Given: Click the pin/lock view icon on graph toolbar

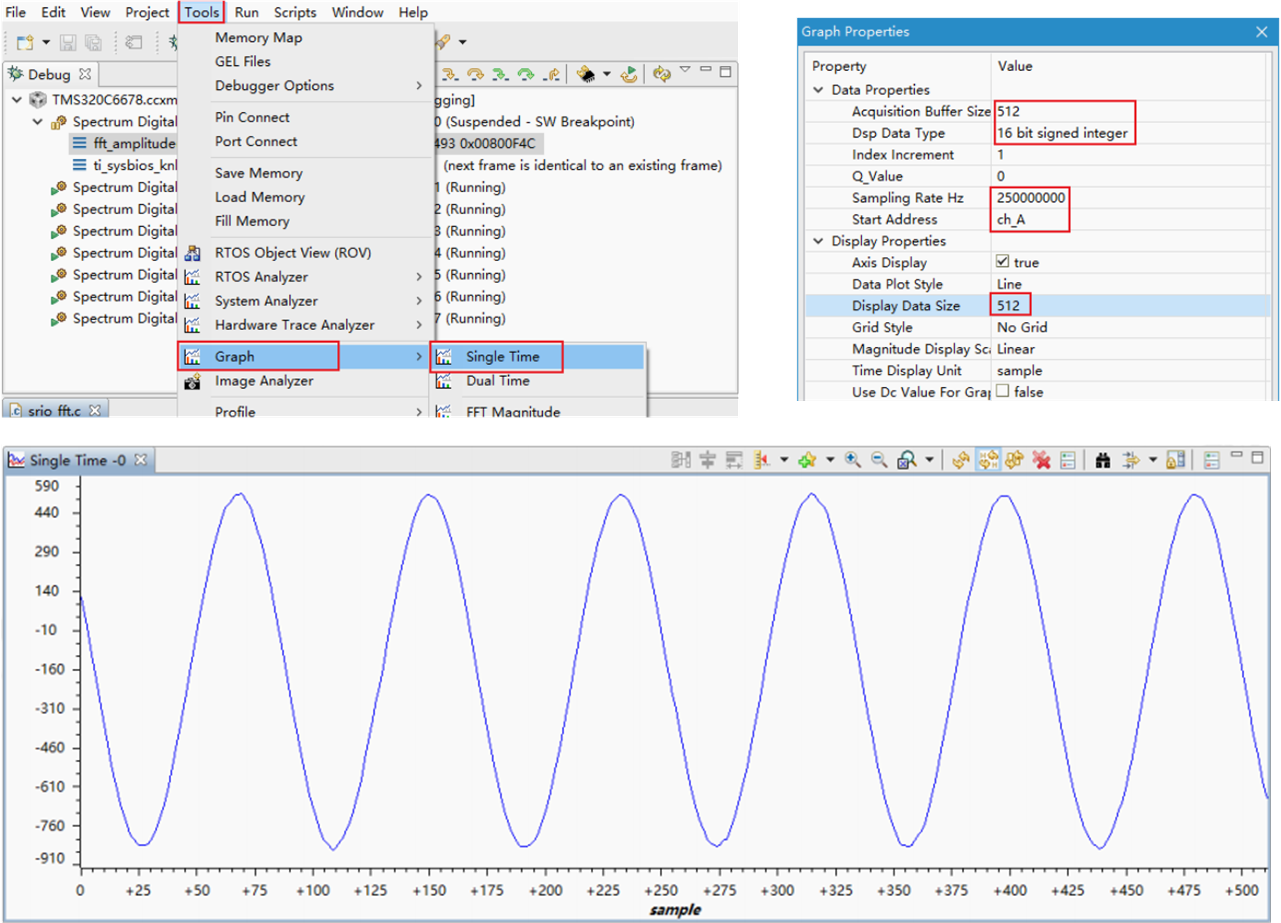Looking at the screenshot, I should point(1175,460).
